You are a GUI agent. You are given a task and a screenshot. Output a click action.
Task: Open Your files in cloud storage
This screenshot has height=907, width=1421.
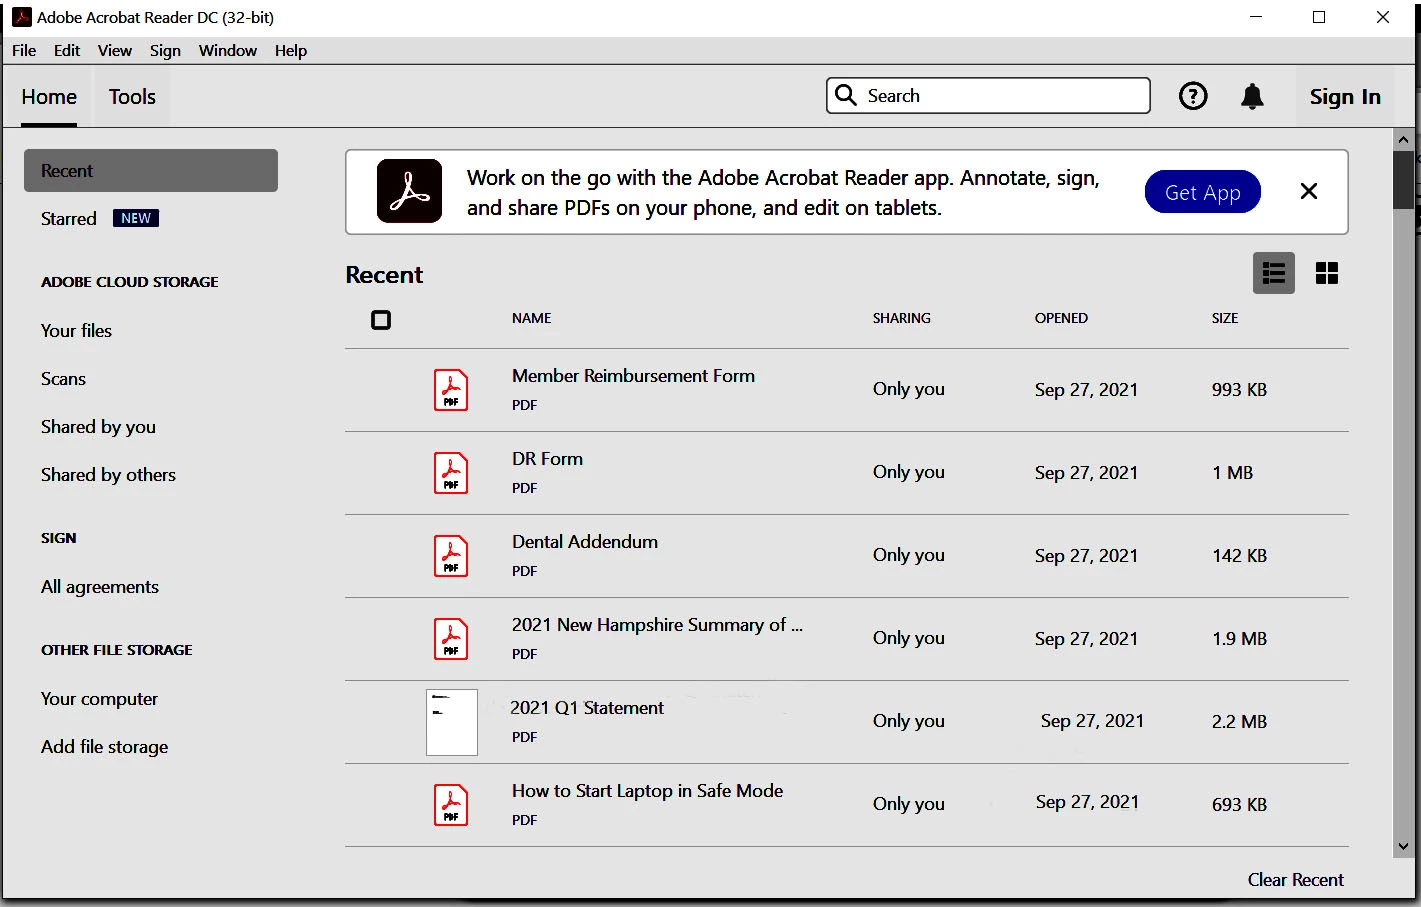point(76,331)
